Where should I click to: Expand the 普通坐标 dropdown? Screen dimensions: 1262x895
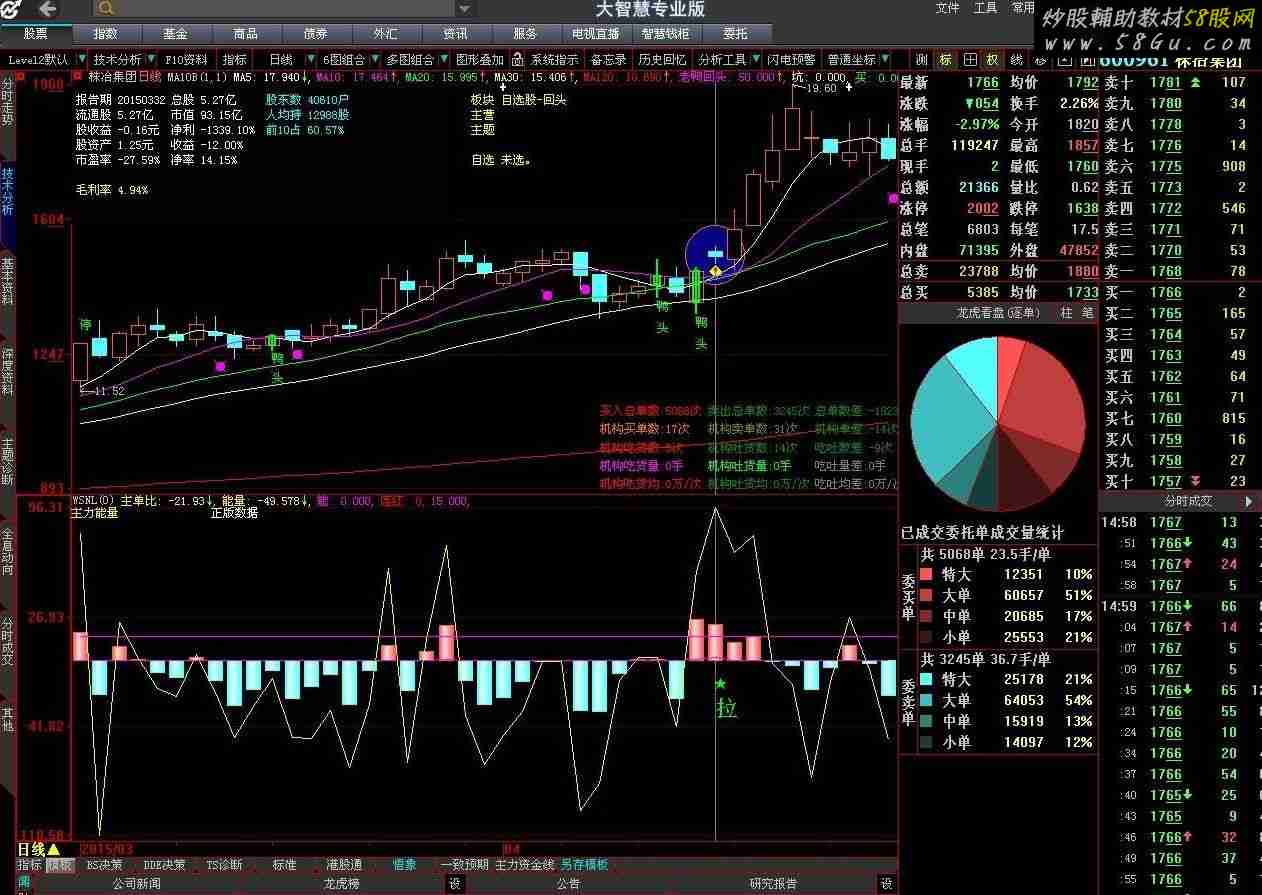pos(884,60)
